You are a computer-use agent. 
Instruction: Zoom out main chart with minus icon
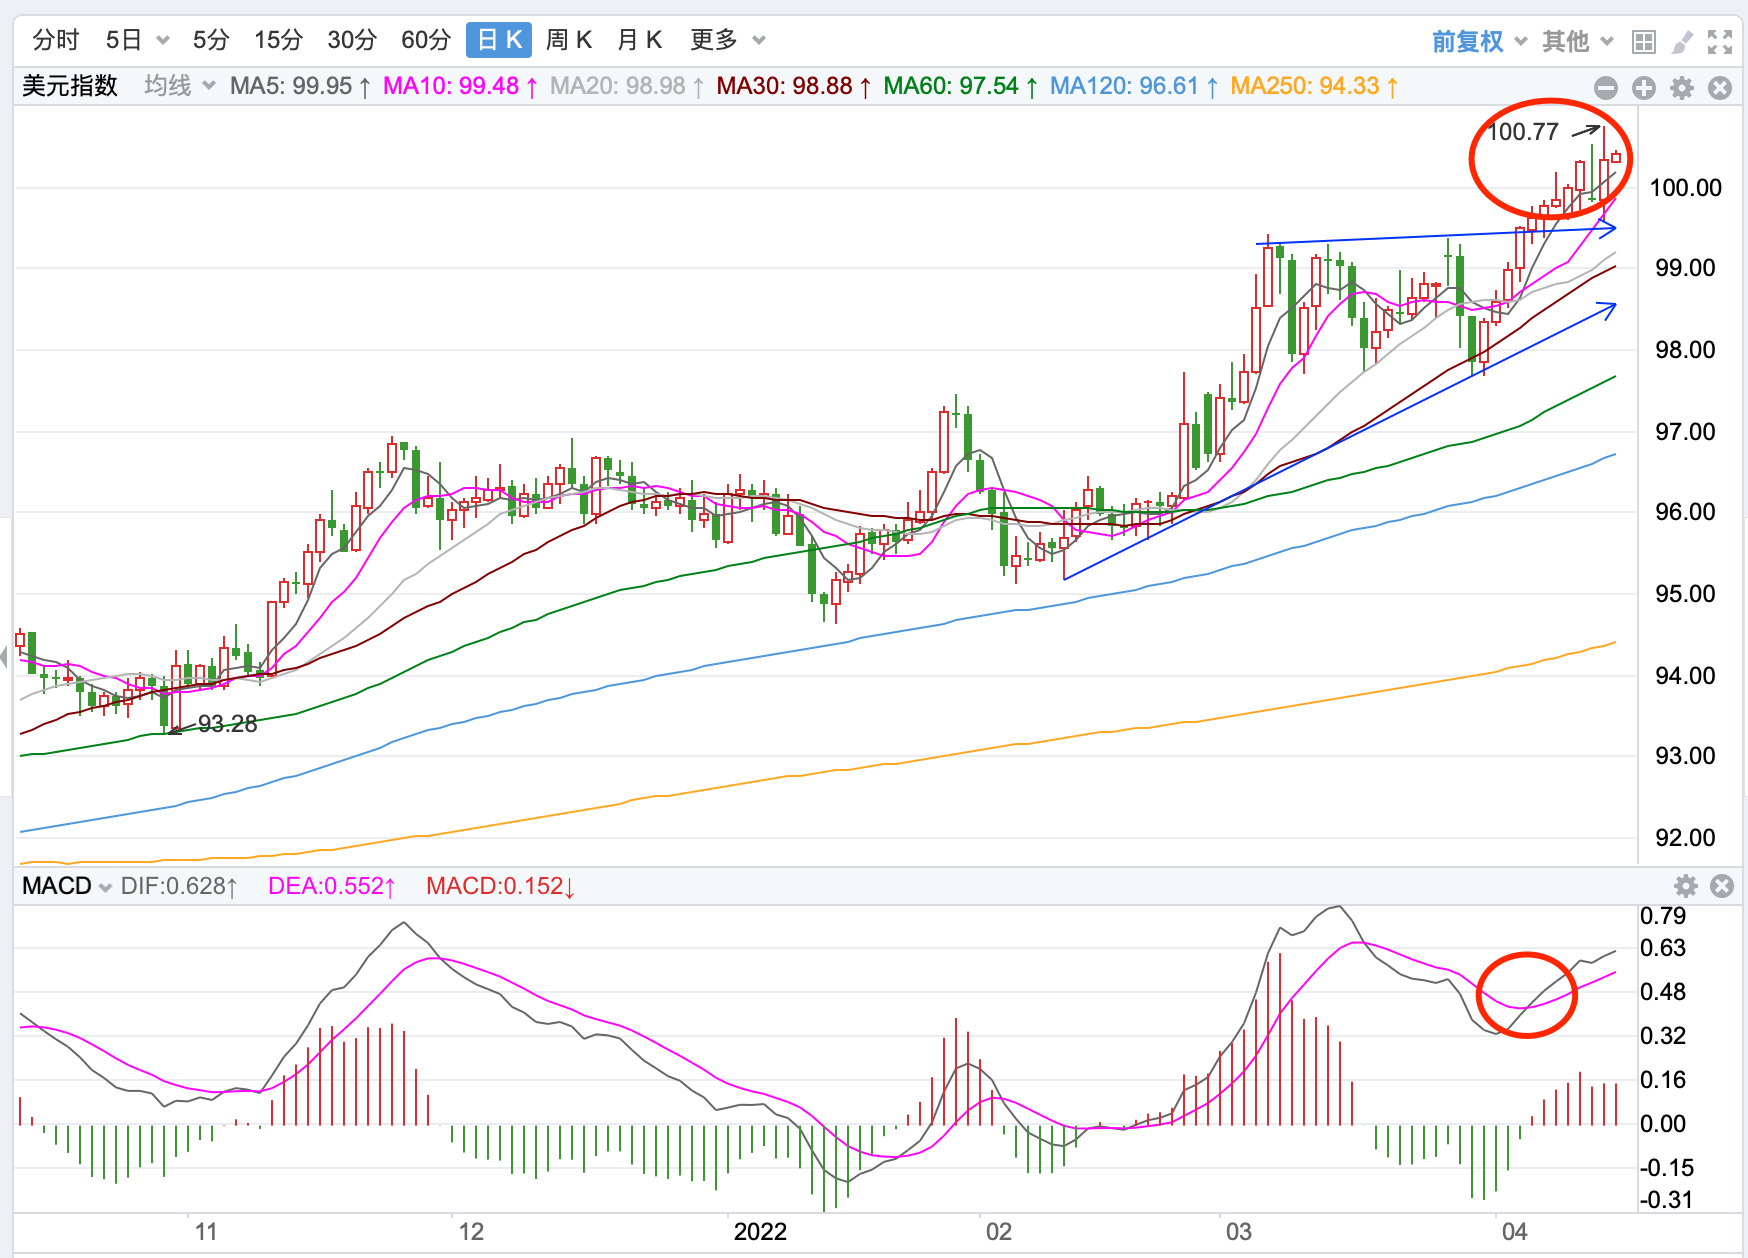point(1606,88)
